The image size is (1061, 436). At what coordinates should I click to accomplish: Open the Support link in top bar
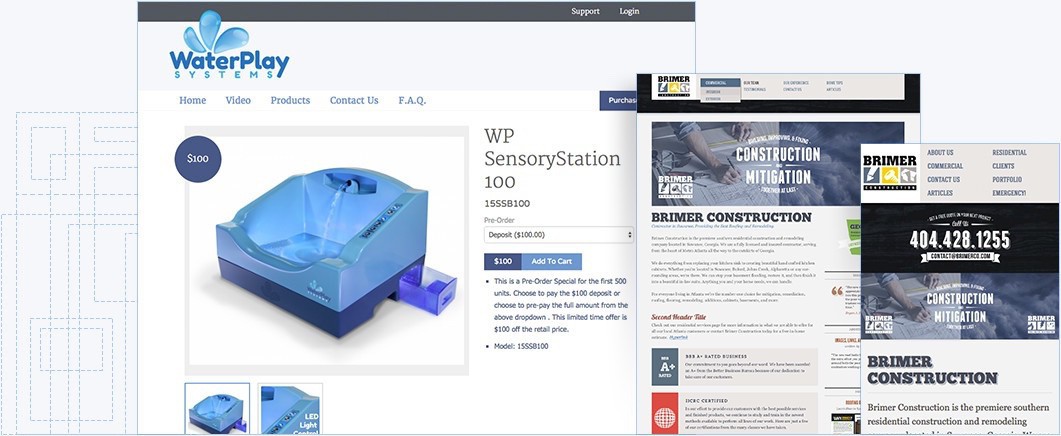[x=585, y=12]
